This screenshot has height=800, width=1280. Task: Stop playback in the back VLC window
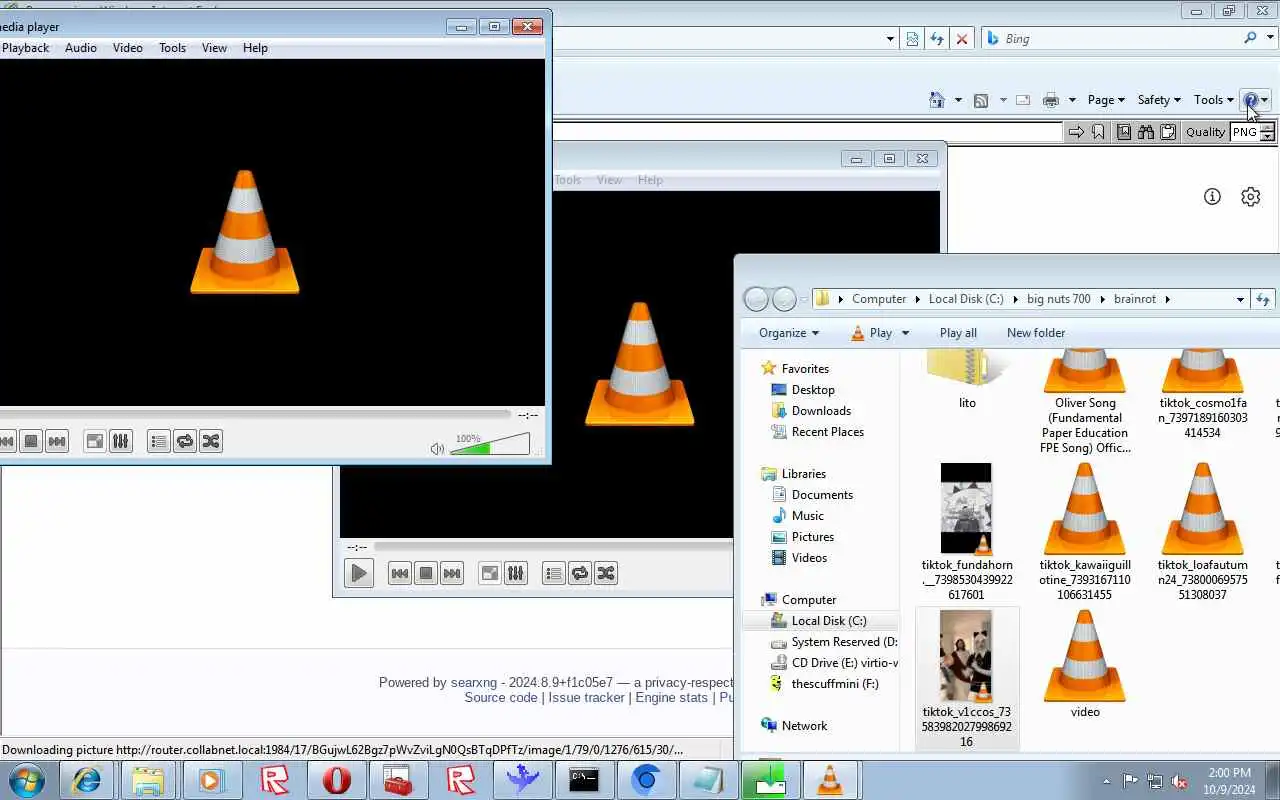click(x=425, y=573)
